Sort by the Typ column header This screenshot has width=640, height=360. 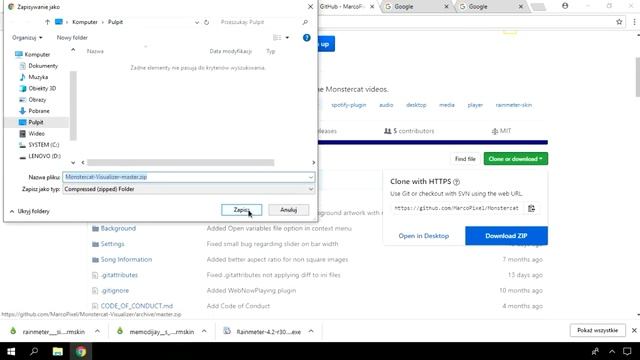pos(271,51)
